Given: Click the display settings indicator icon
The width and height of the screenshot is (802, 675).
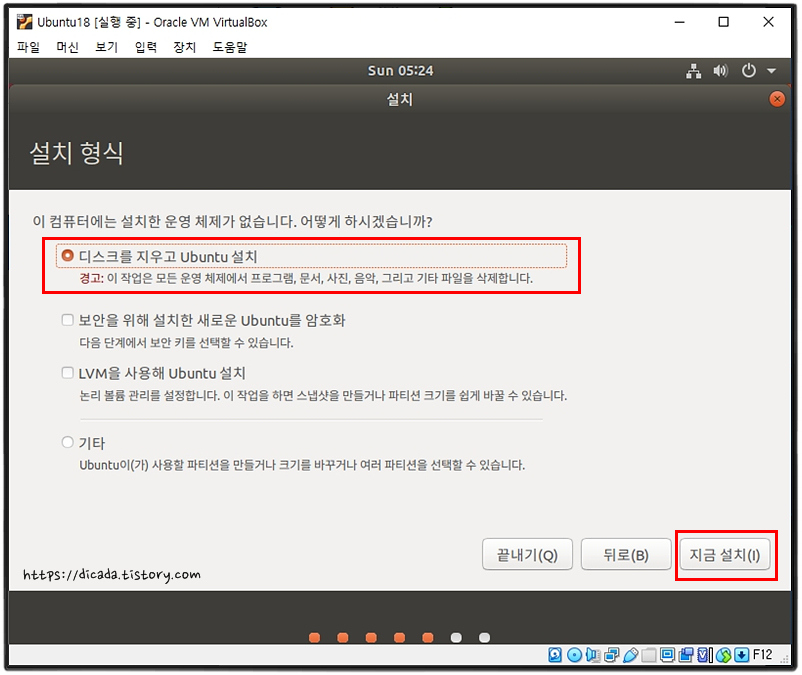Looking at the screenshot, I should [x=667, y=655].
